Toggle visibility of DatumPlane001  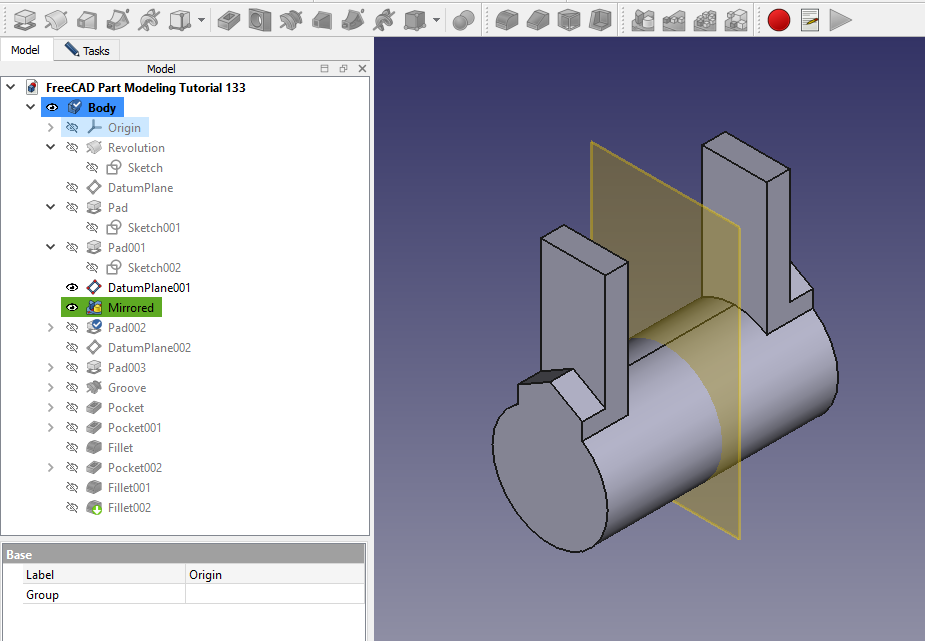(x=72, y=288)
